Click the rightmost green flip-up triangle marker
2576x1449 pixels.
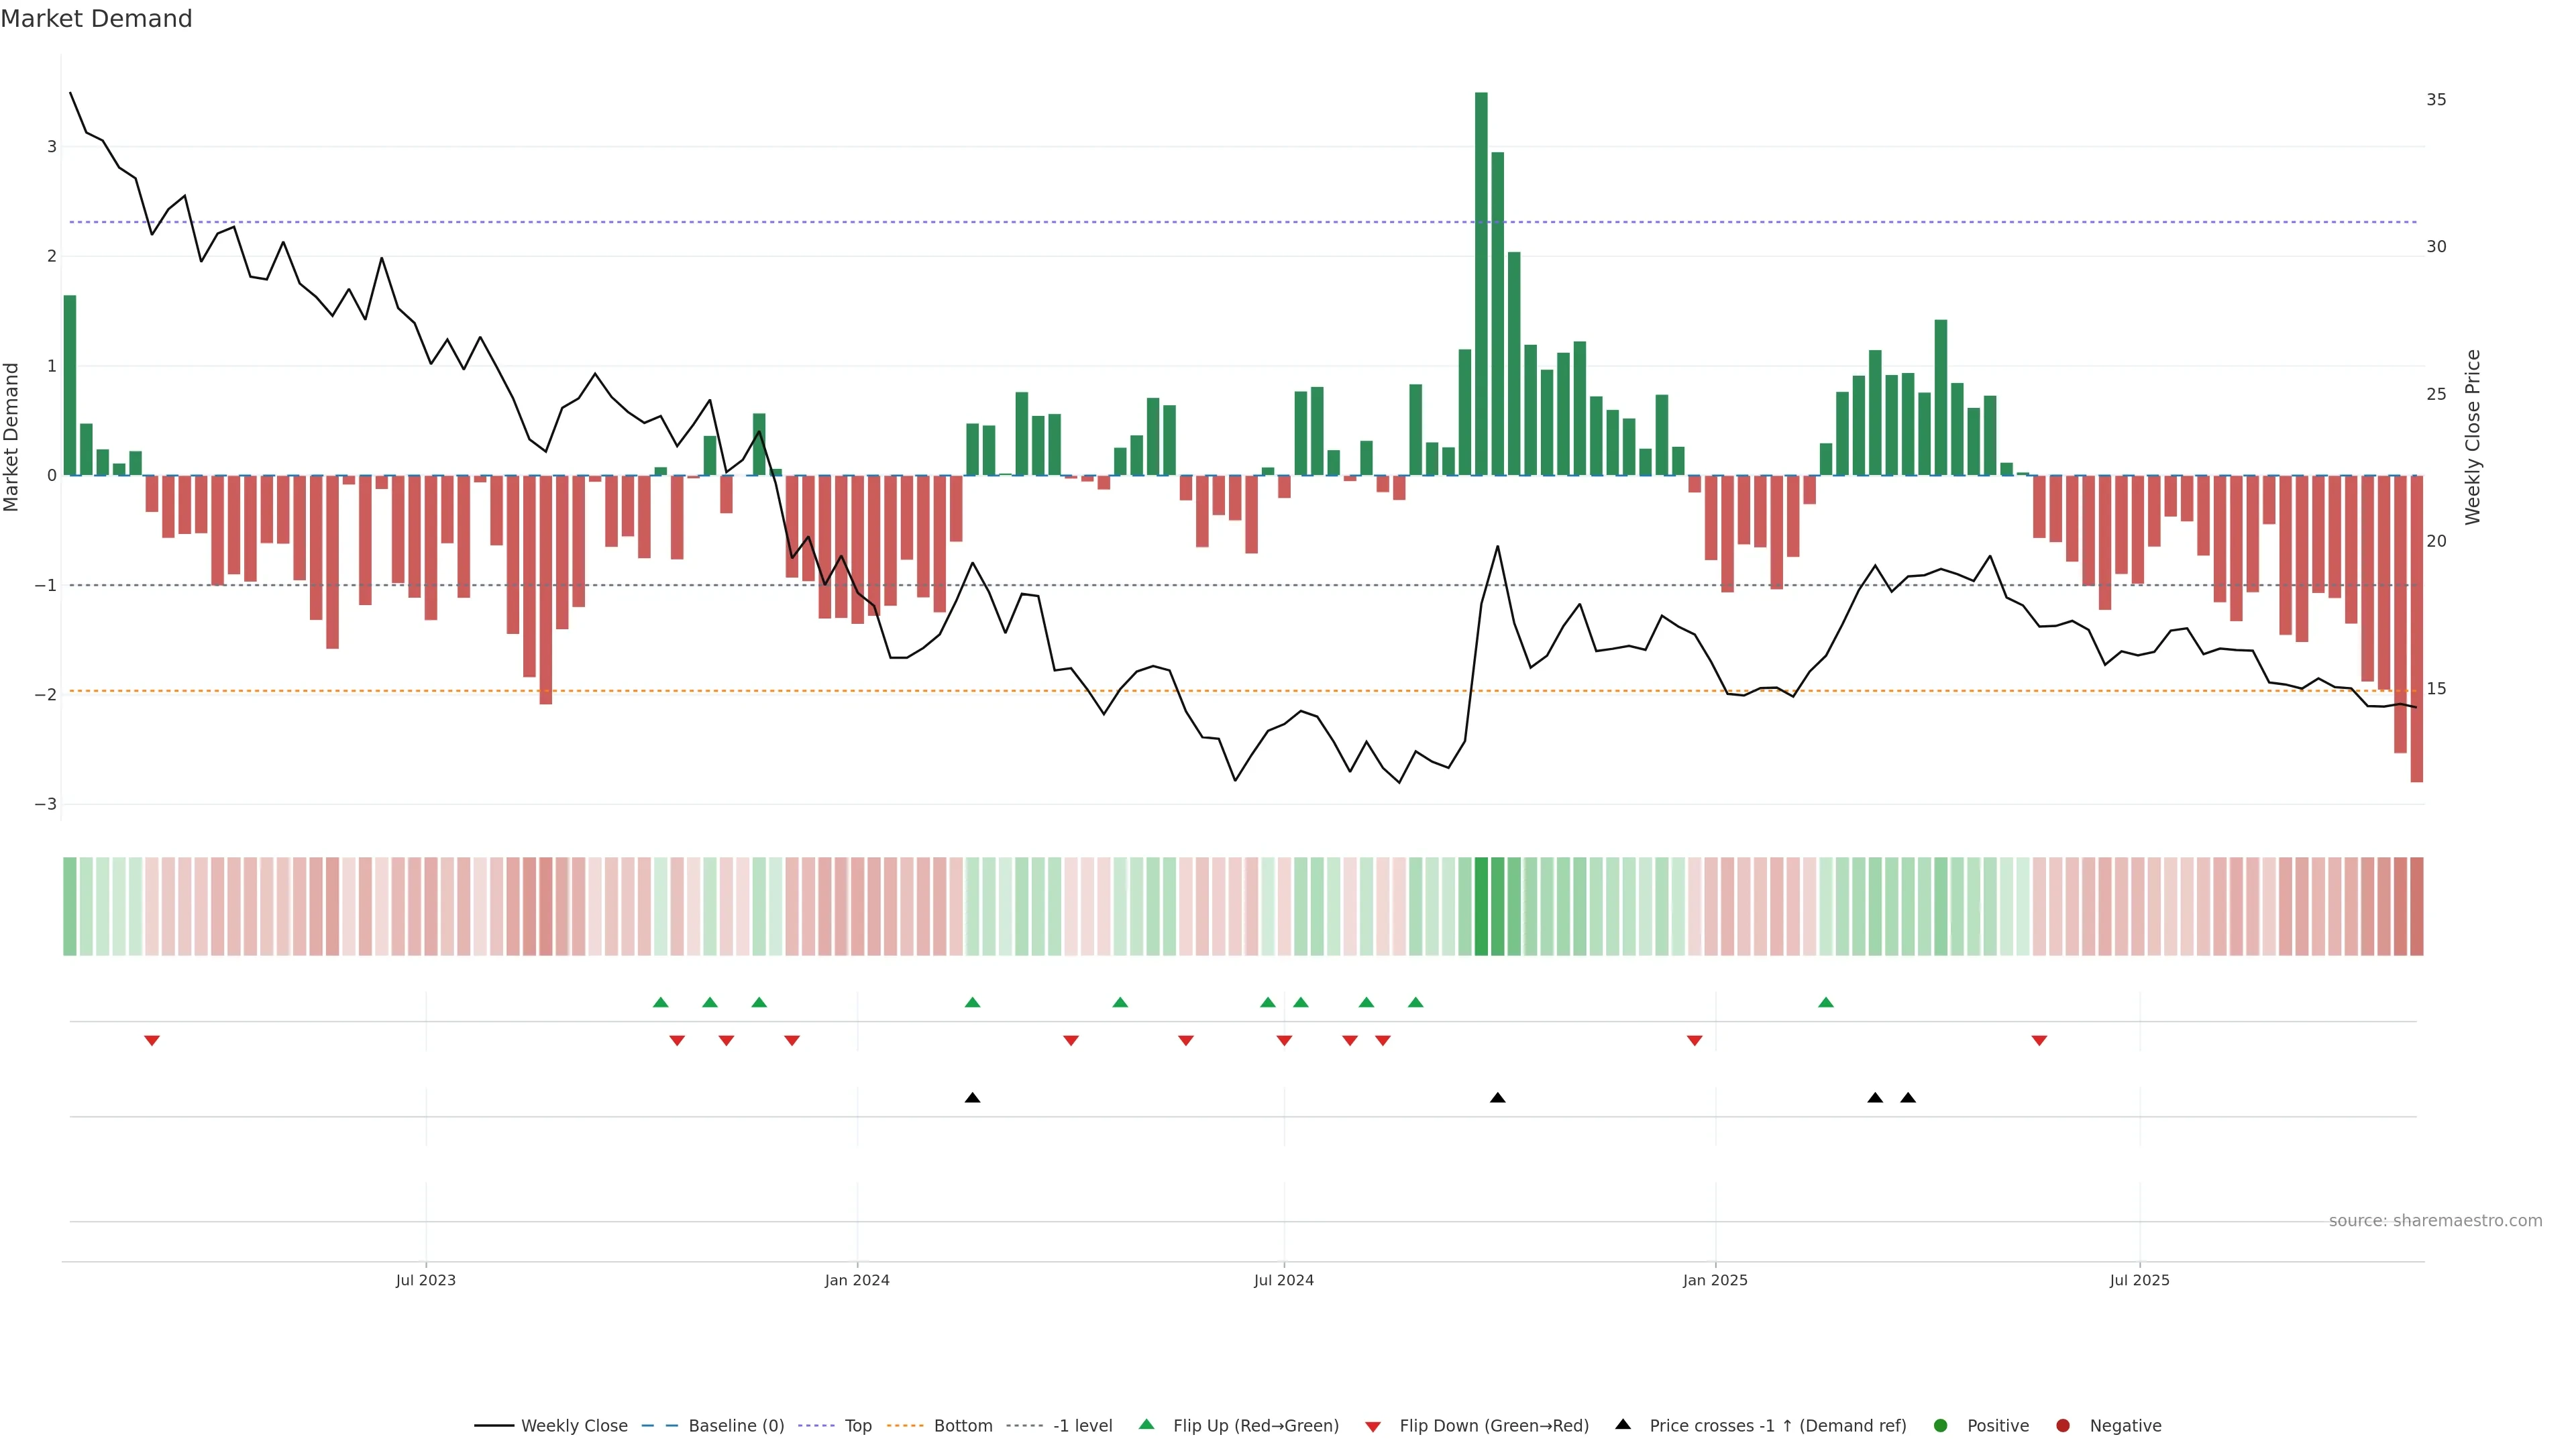1825,1002
